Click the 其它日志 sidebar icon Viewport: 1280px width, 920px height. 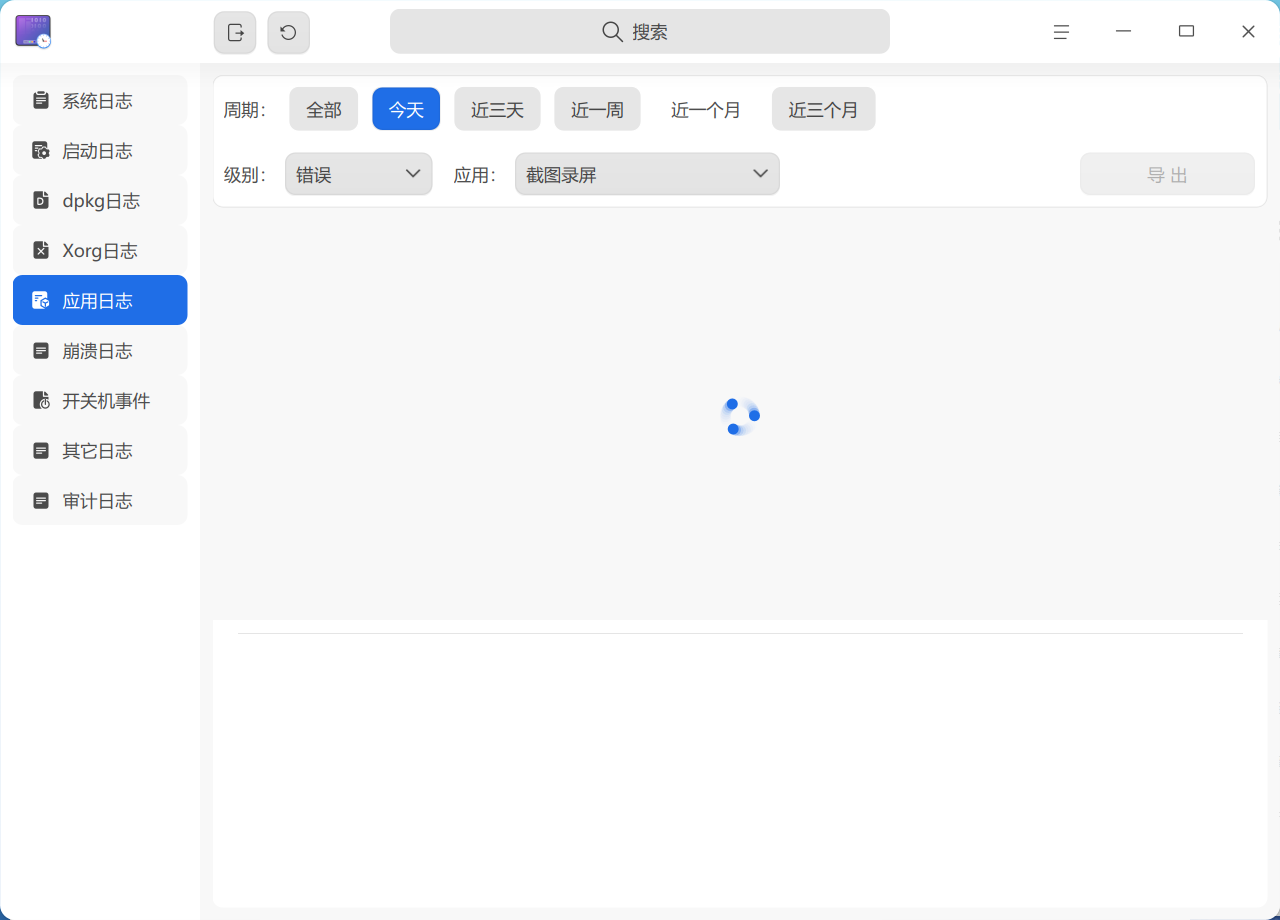tap(41, 450)
